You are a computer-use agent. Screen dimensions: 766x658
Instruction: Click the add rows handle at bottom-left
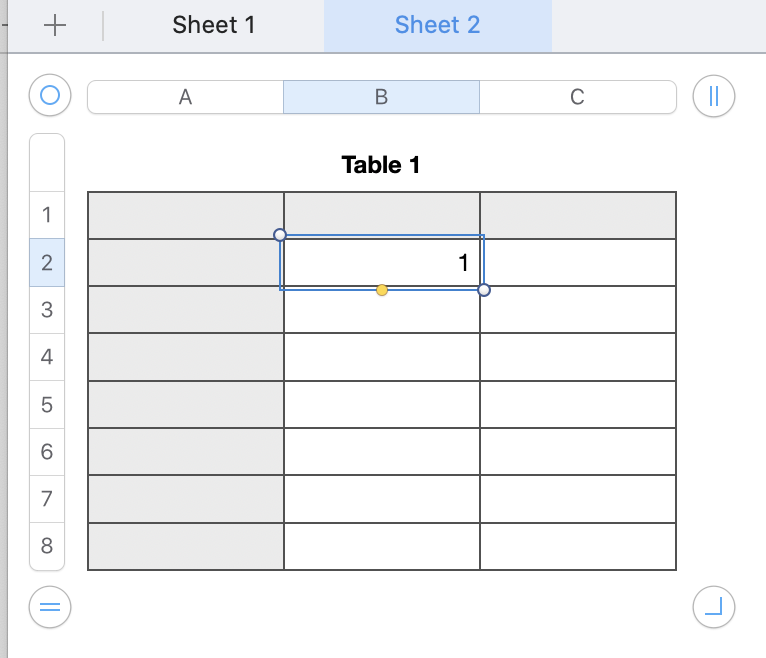pyautogui.click(x=50, y=607)
